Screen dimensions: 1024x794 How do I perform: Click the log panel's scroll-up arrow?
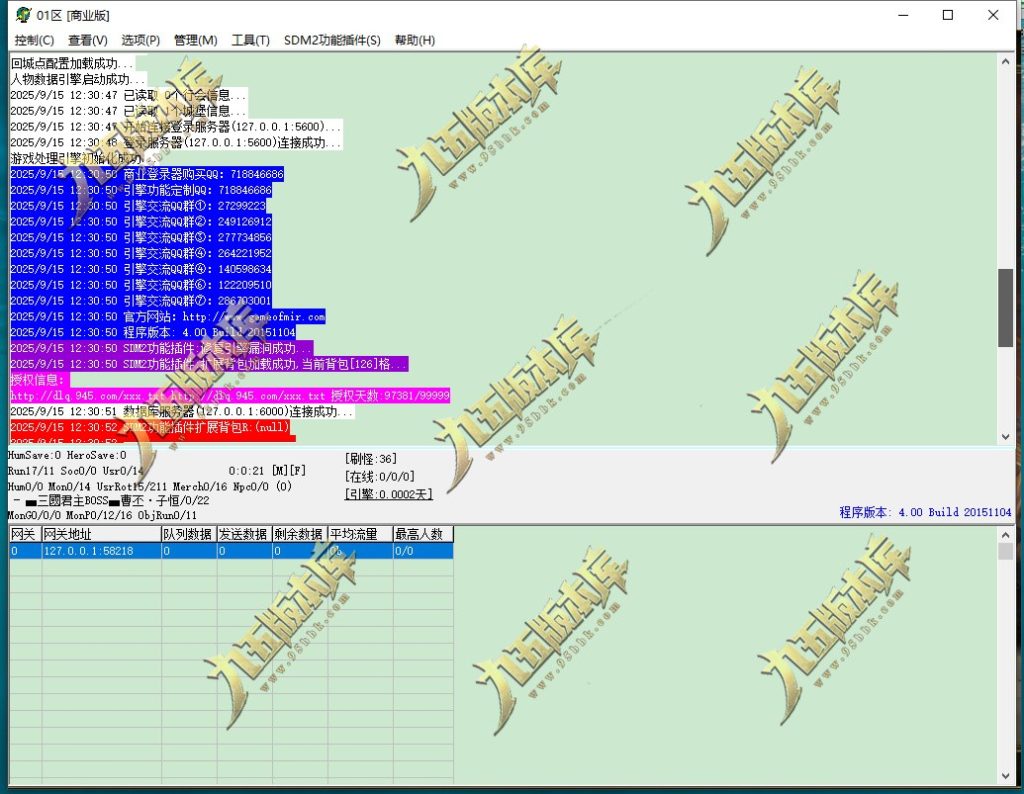point(1006,62)
